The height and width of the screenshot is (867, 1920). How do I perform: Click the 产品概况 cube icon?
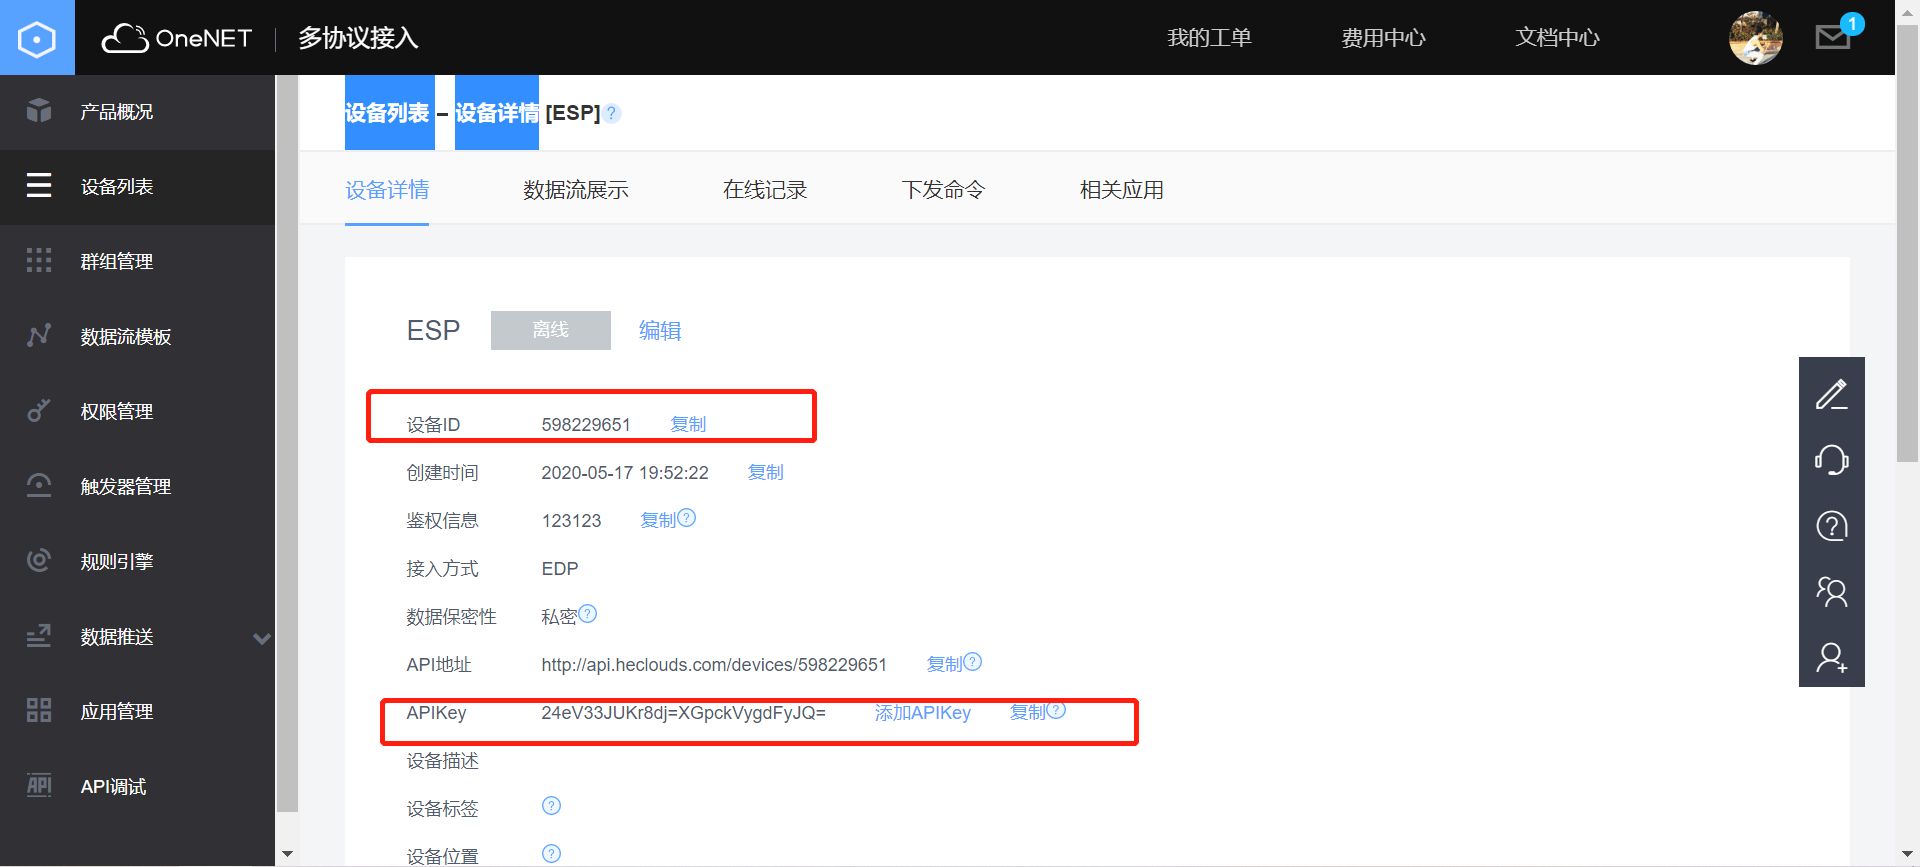(x=39, y=110)
